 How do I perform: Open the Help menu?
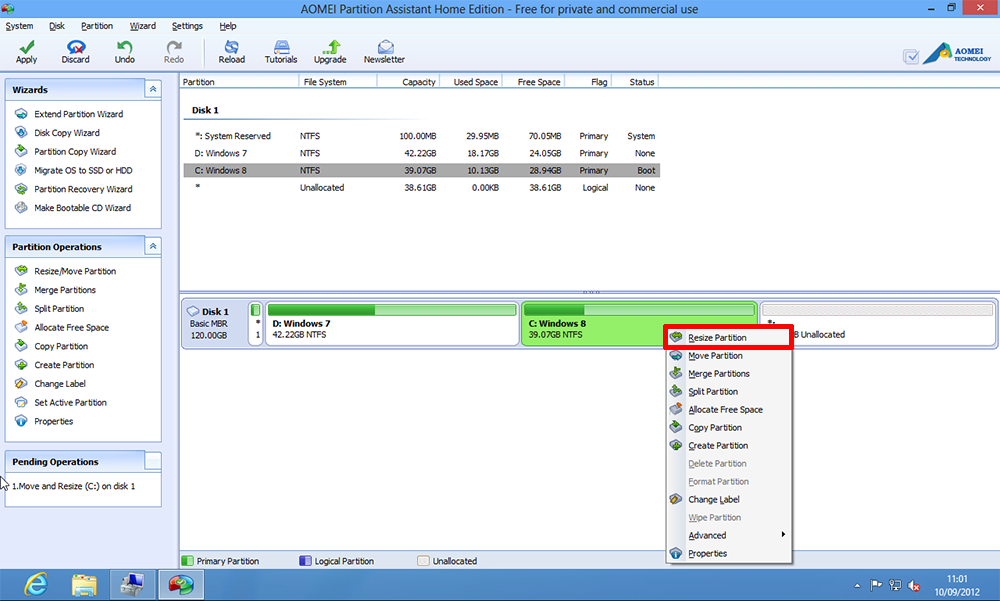tap(228, 26)
